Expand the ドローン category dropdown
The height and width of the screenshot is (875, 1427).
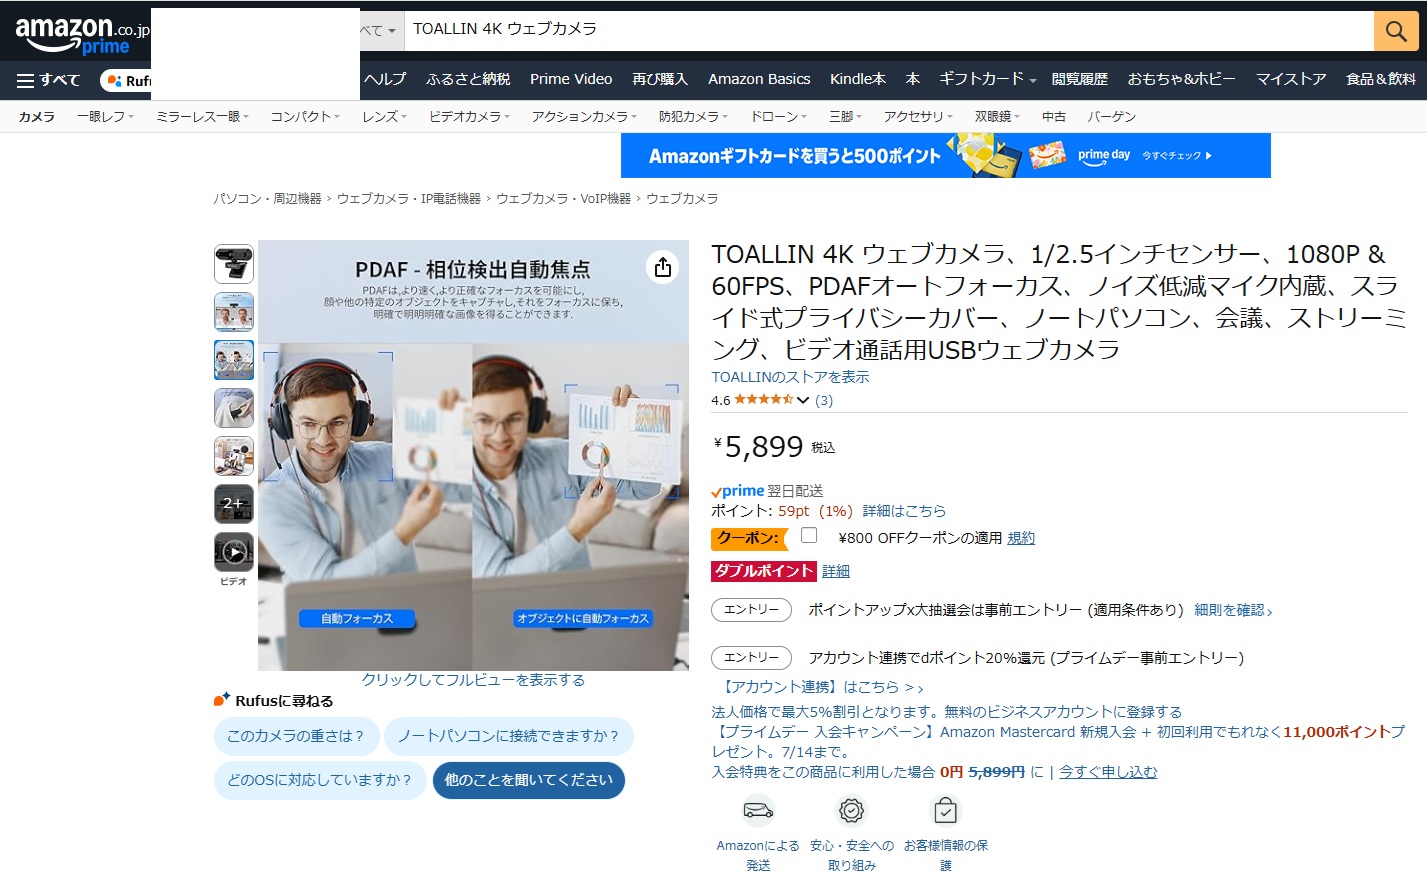(x=779, y=116)
